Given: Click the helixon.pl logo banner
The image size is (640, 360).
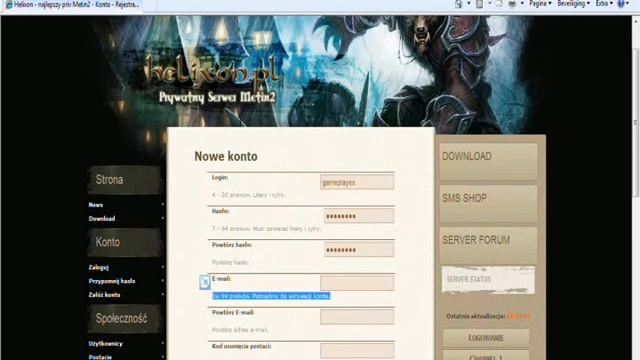Looking at the screenshot, I should click(x=213, y=74).
